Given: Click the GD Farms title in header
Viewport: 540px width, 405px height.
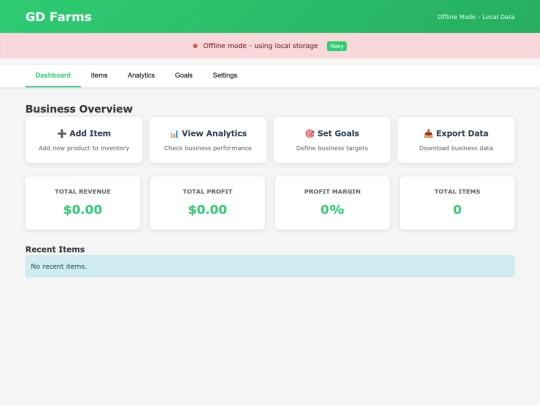Looking at the screenshot, I should pos(59,17).
